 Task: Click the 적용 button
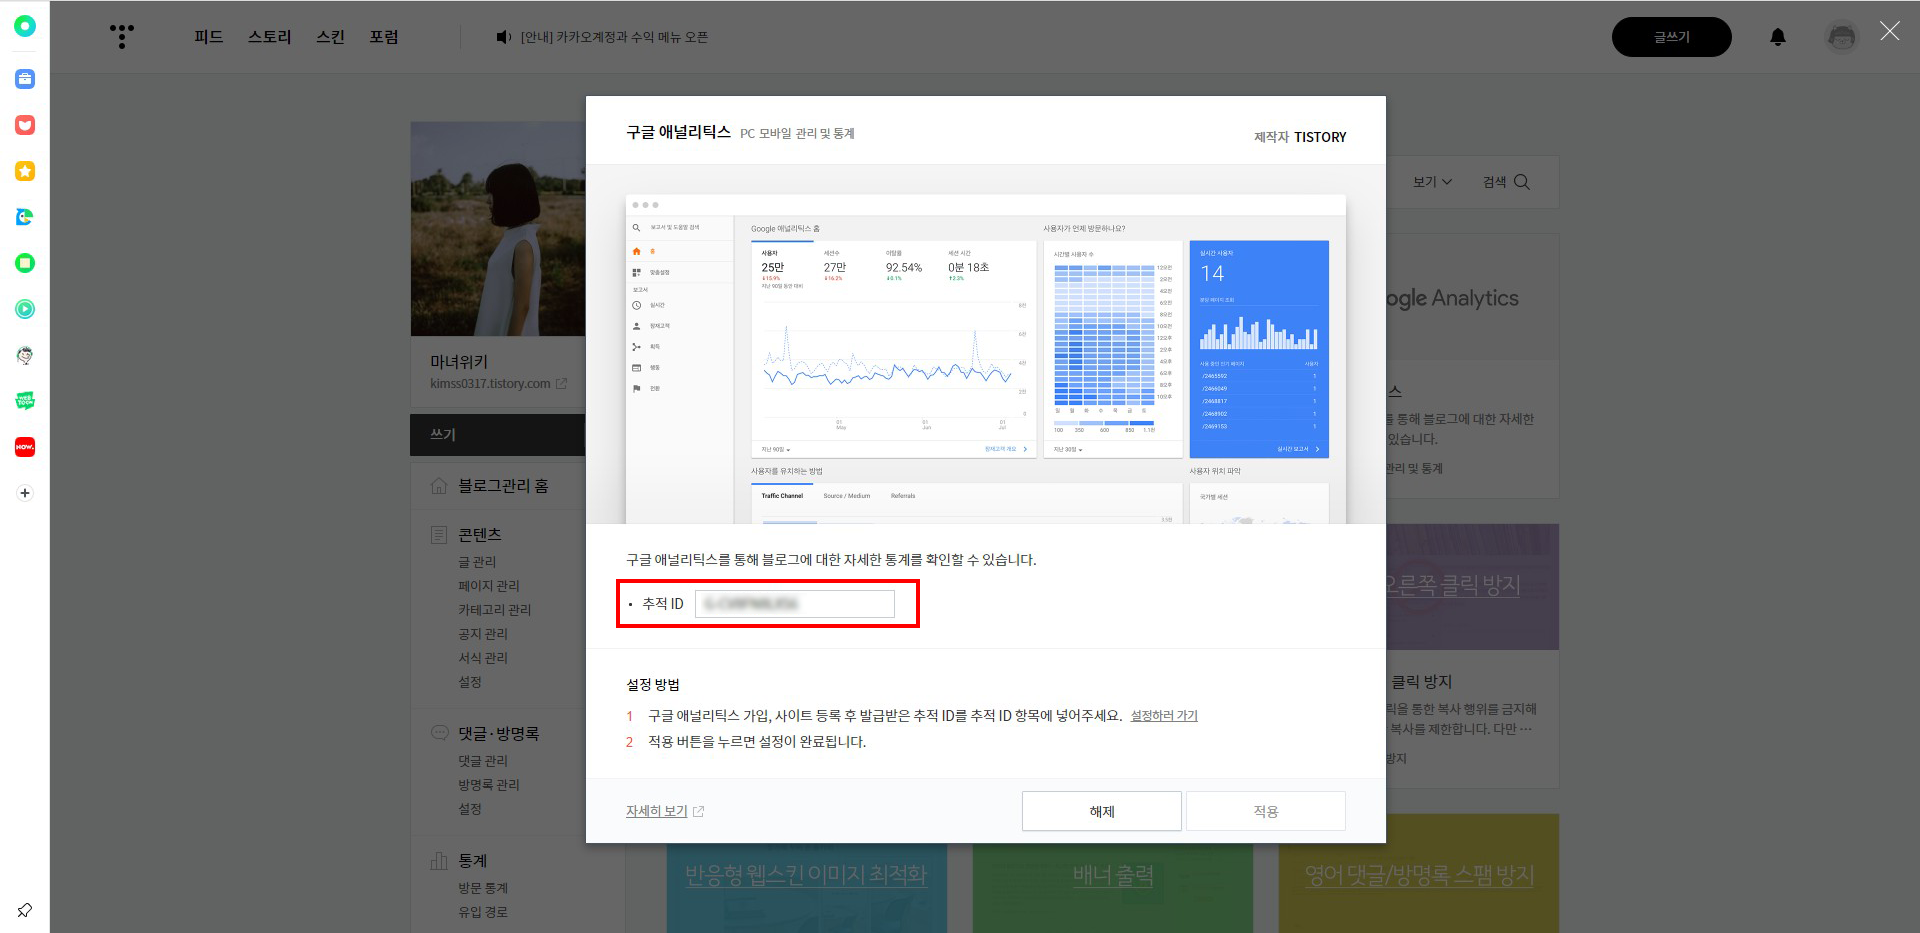(x=1266, y=811)
